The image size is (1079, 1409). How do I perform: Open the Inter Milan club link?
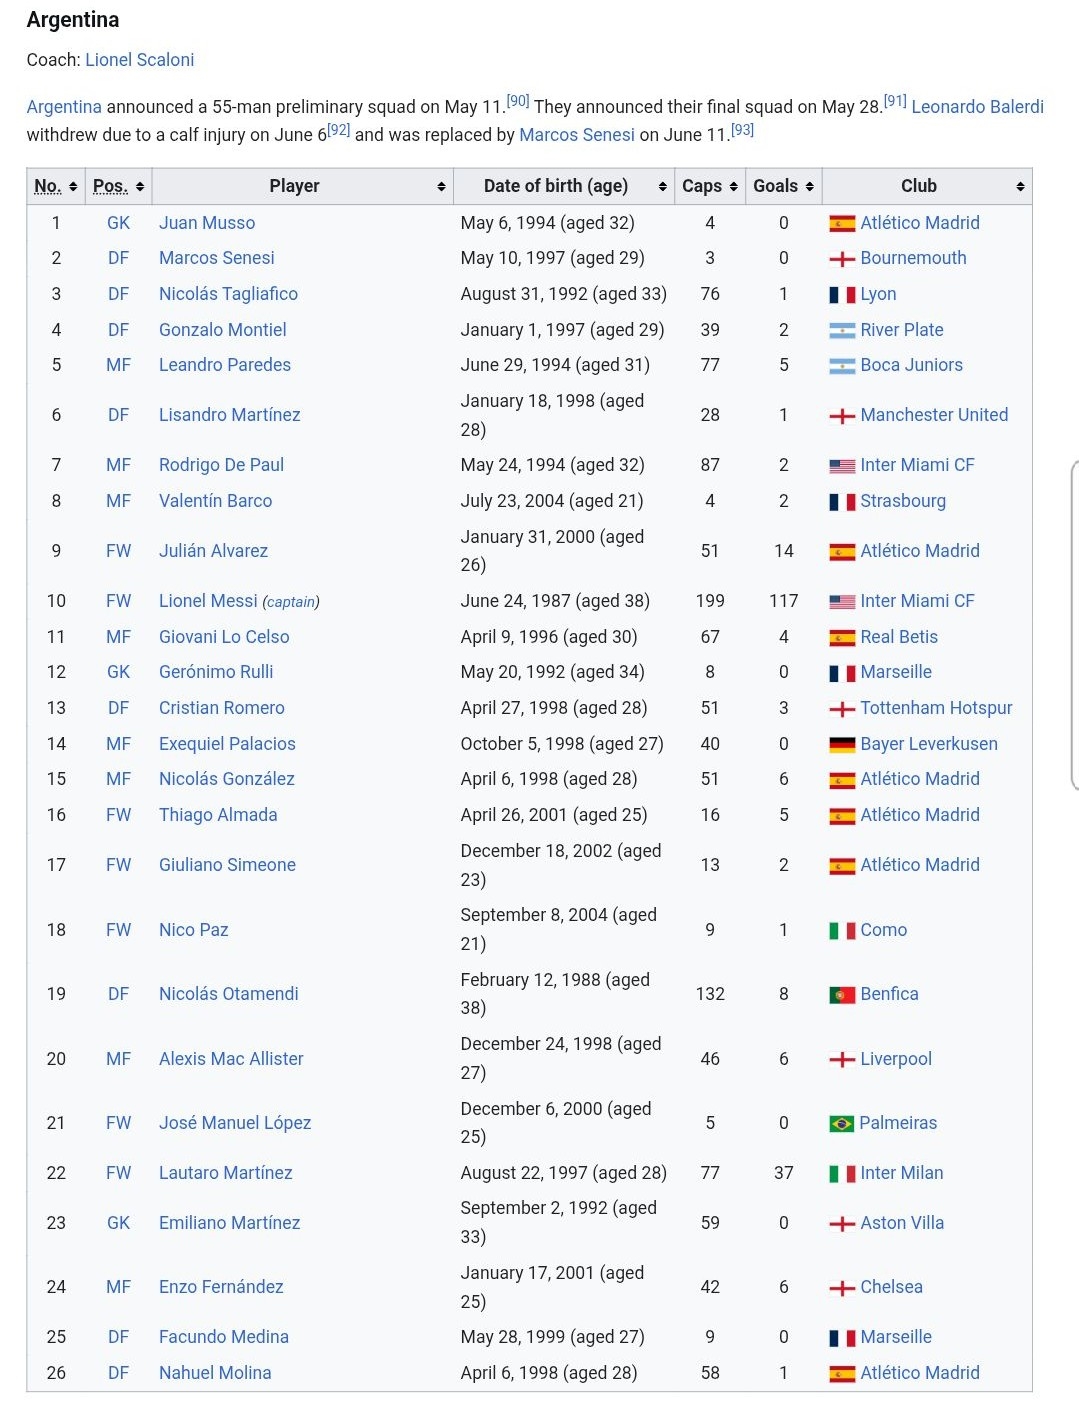[x=901, y=1173]
